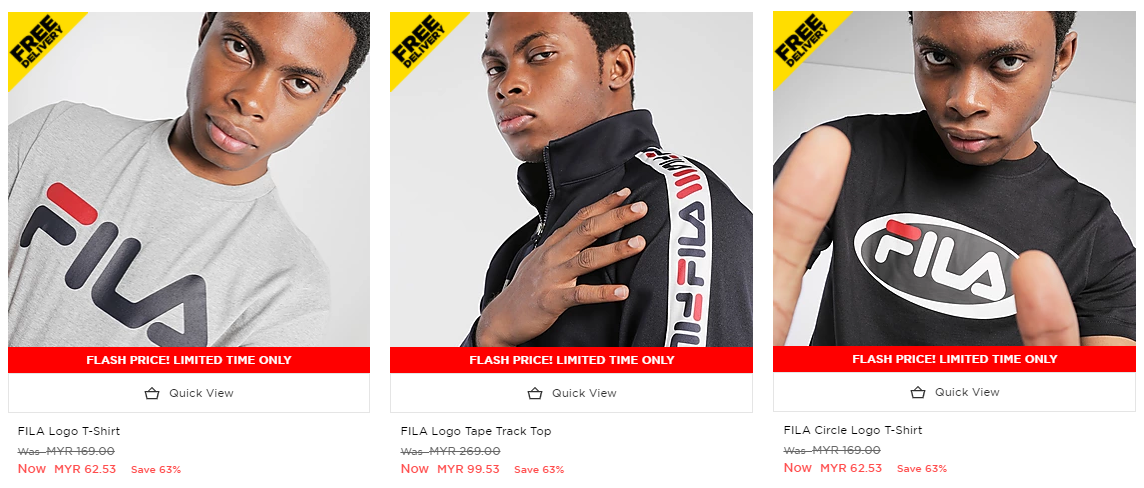Open Quick View for FILA Logo Tape Track Top
Image resolution: width=1144 pixels, height=488 pixels.
[571, 393]
